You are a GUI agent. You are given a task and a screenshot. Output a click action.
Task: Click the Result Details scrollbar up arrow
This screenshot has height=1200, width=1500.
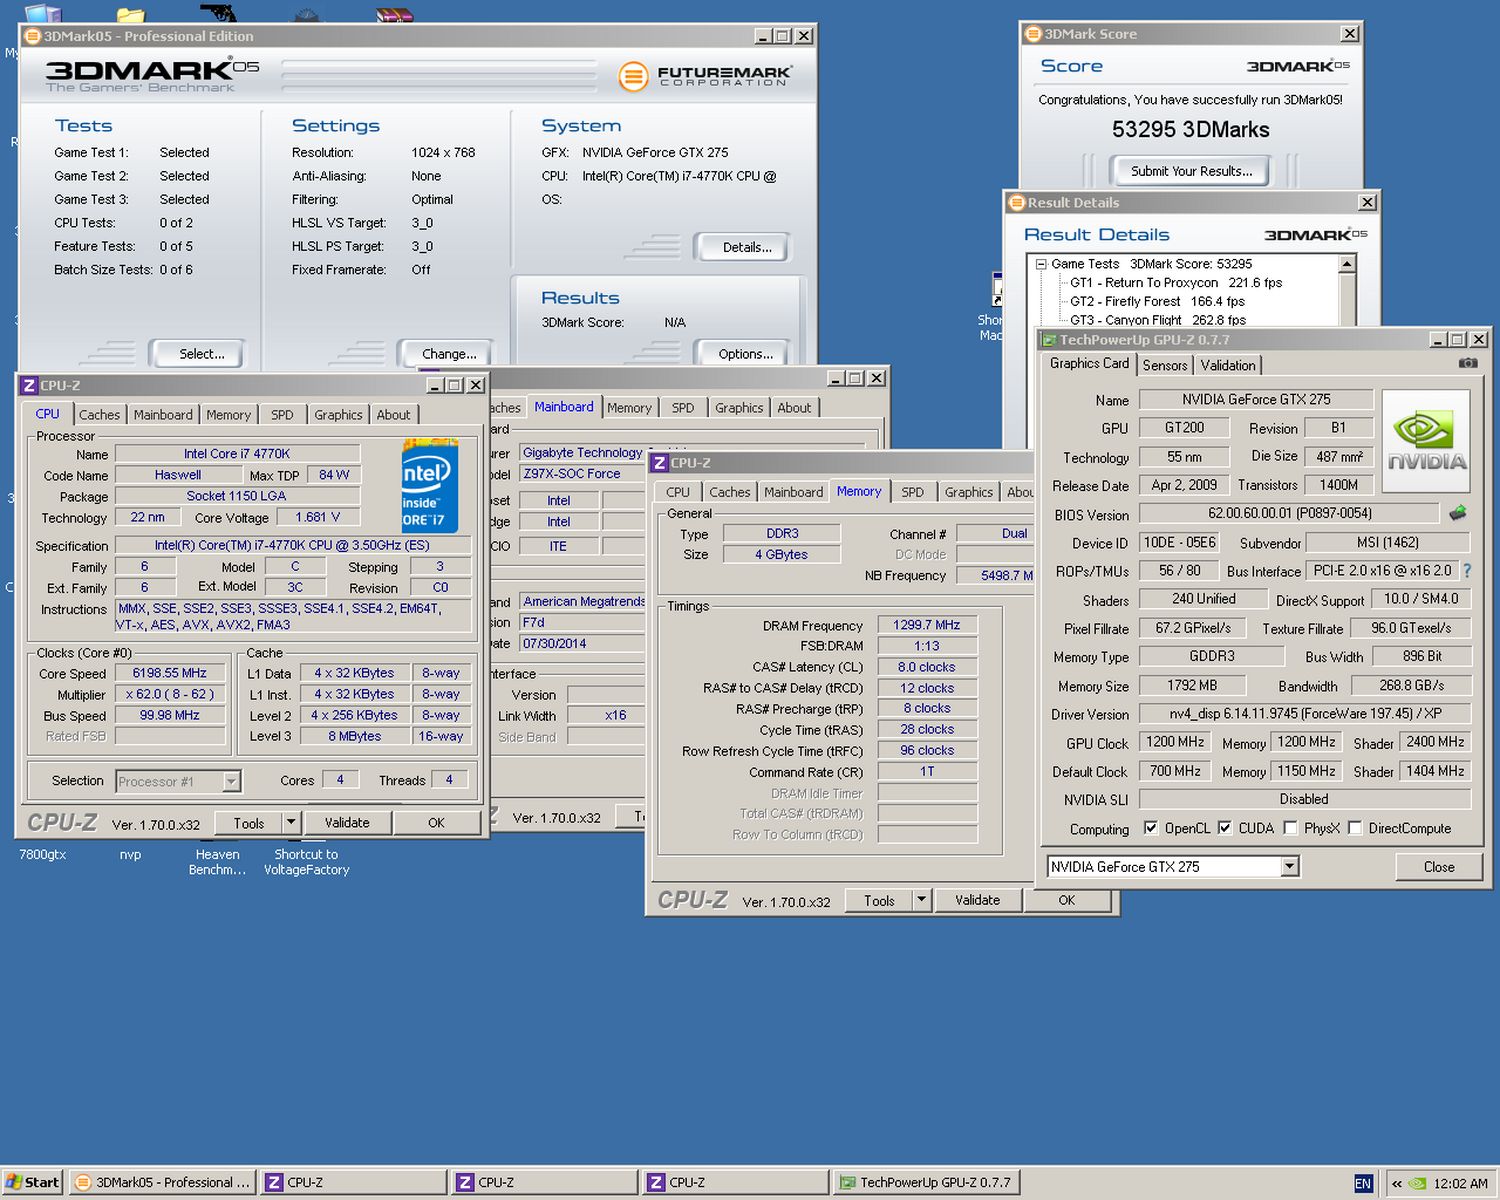pyautogui.click(x=1347, y=264)
